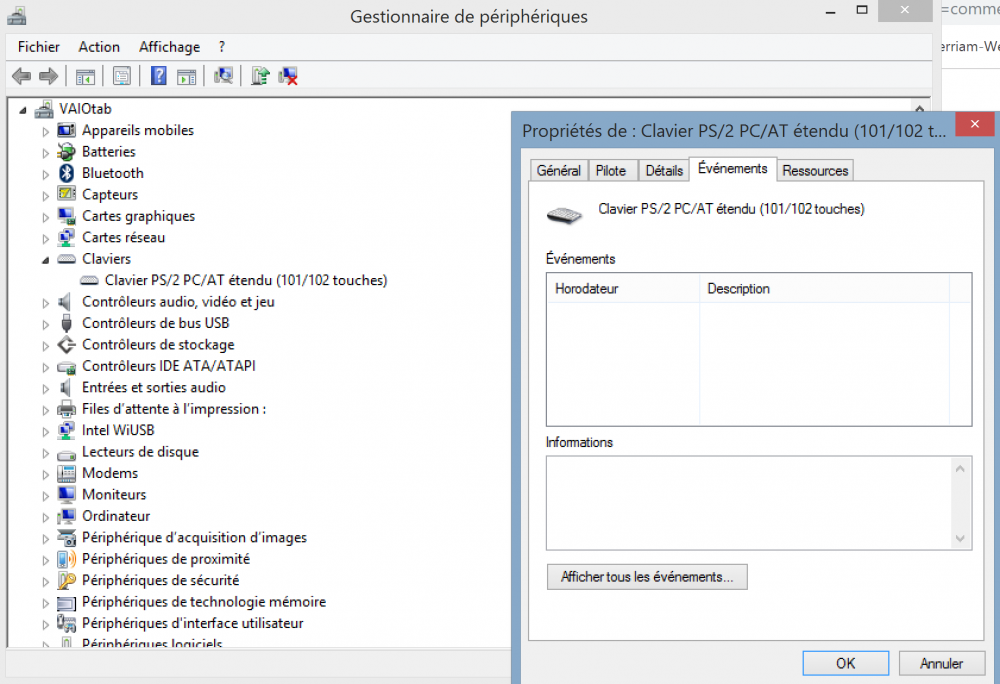Click the Batteries category icon

tap(66, 152)
